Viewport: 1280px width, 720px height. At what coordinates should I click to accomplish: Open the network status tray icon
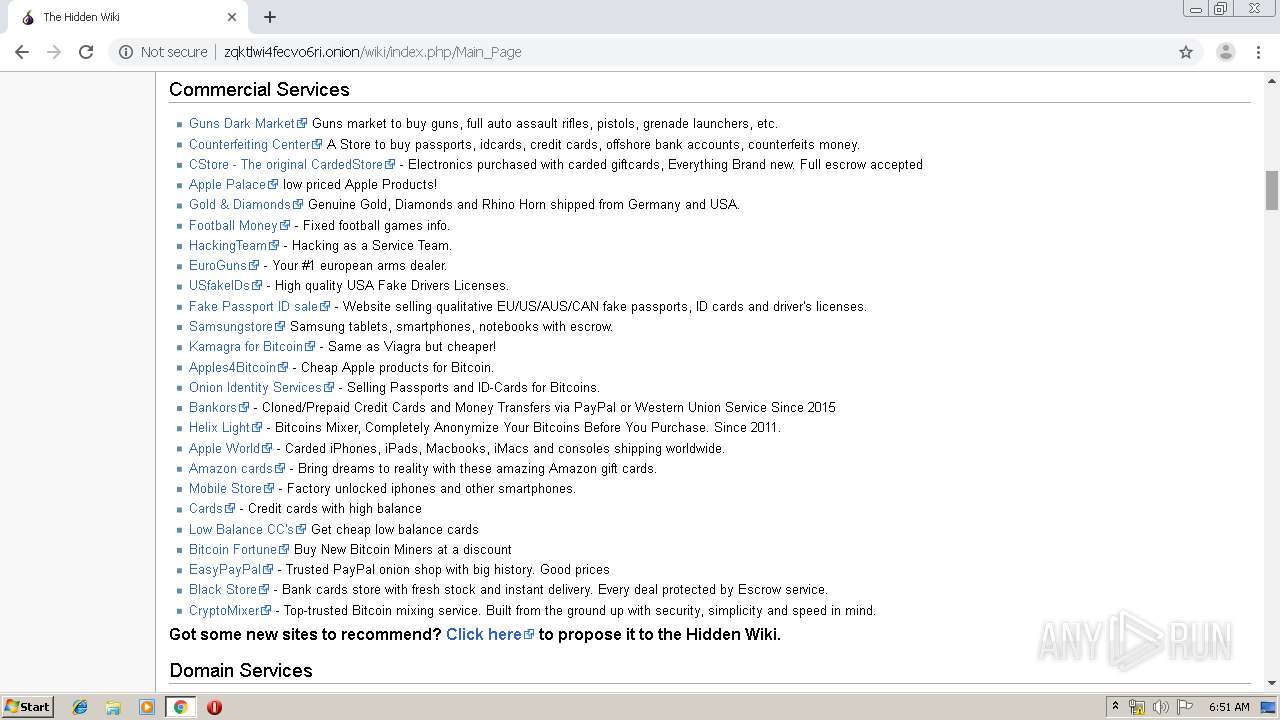pos(1137,707)
